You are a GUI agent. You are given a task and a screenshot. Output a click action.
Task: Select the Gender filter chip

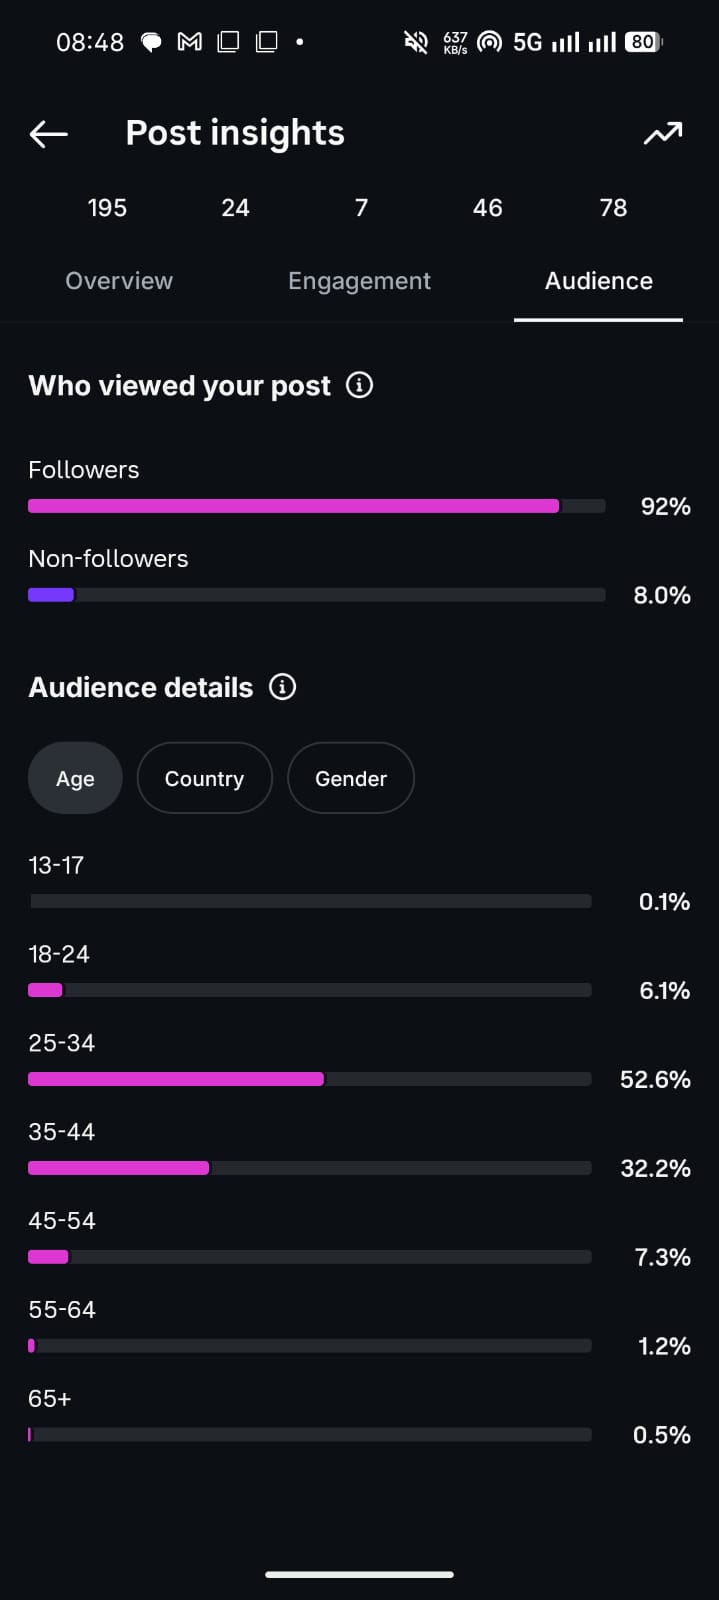(350, 778)
